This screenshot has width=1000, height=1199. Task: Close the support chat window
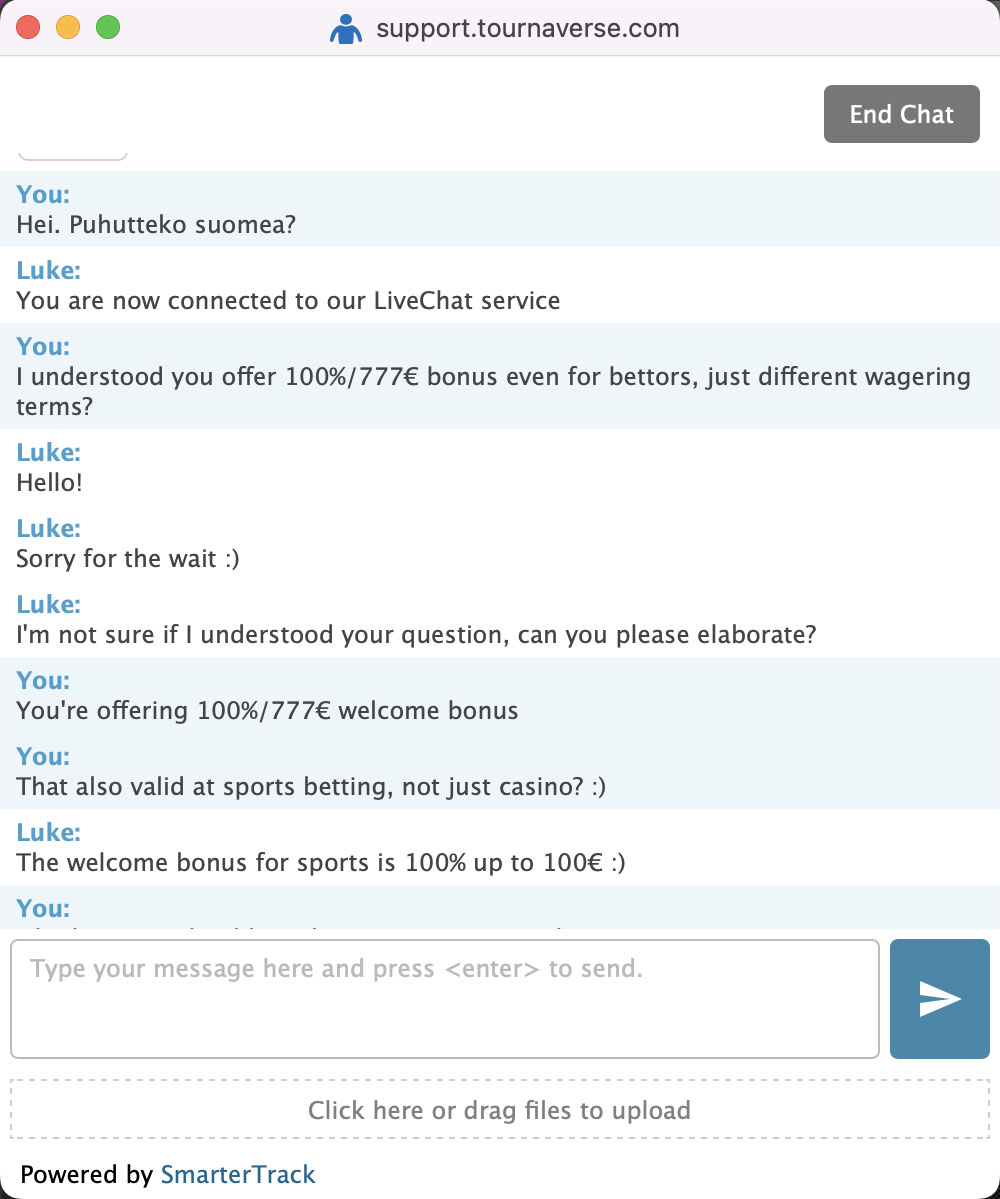click(x=29, y=28)
